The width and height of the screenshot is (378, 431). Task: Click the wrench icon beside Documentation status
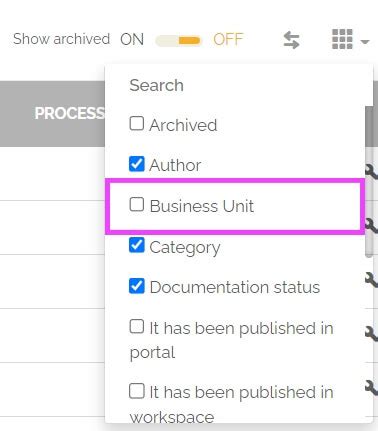[371, 280]
